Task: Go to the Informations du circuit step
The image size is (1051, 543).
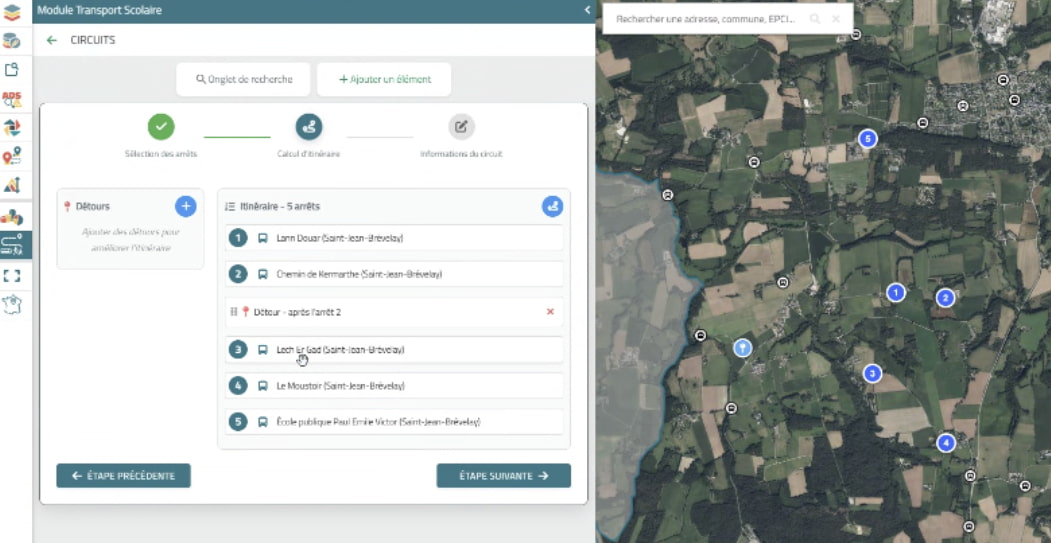Action: (460, 127)
